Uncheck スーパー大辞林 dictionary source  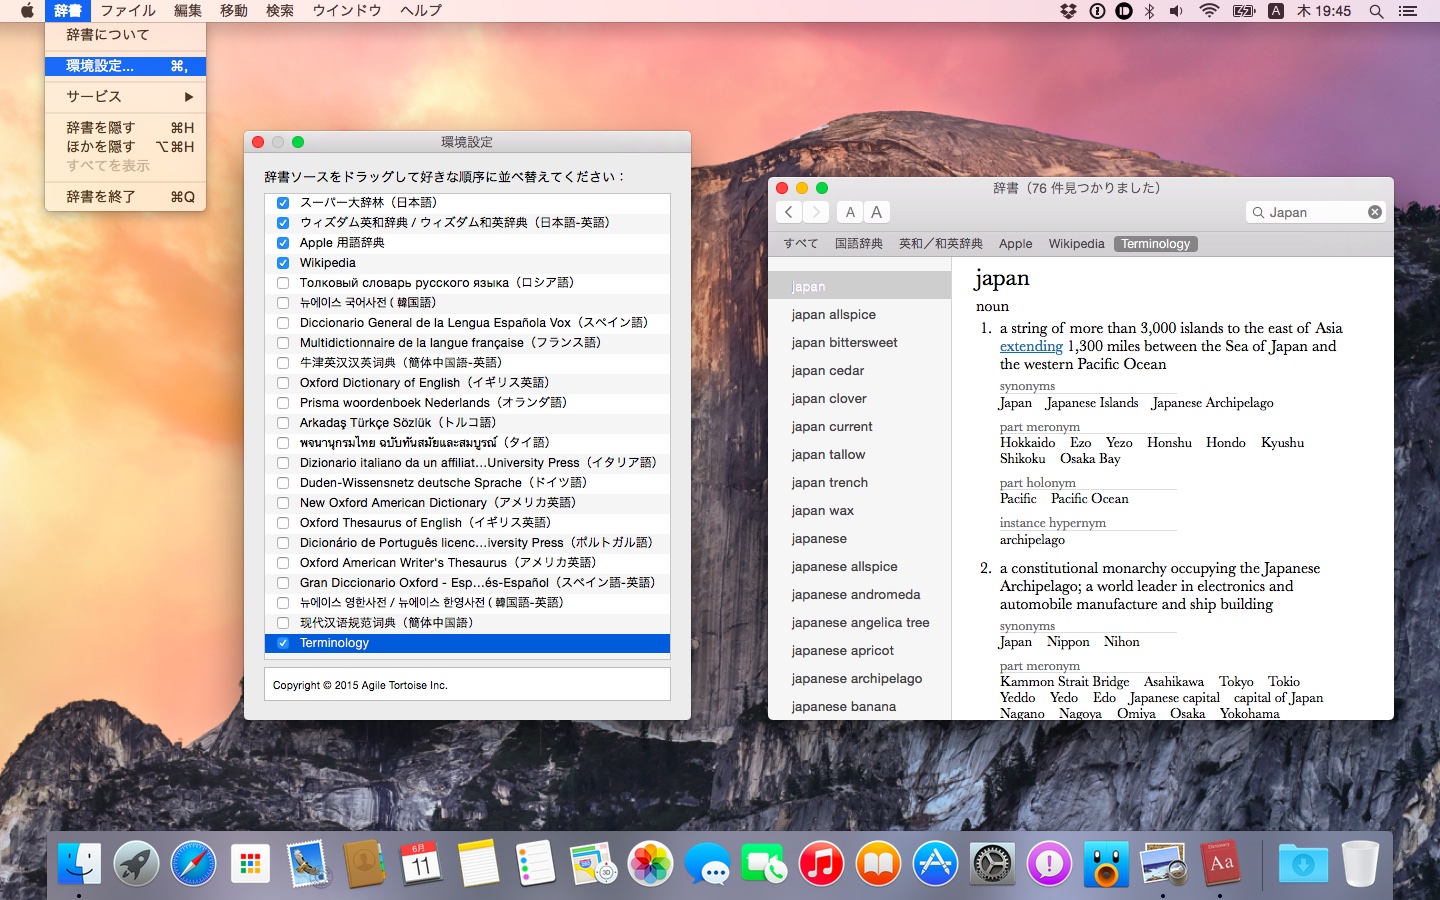[283, 203]
